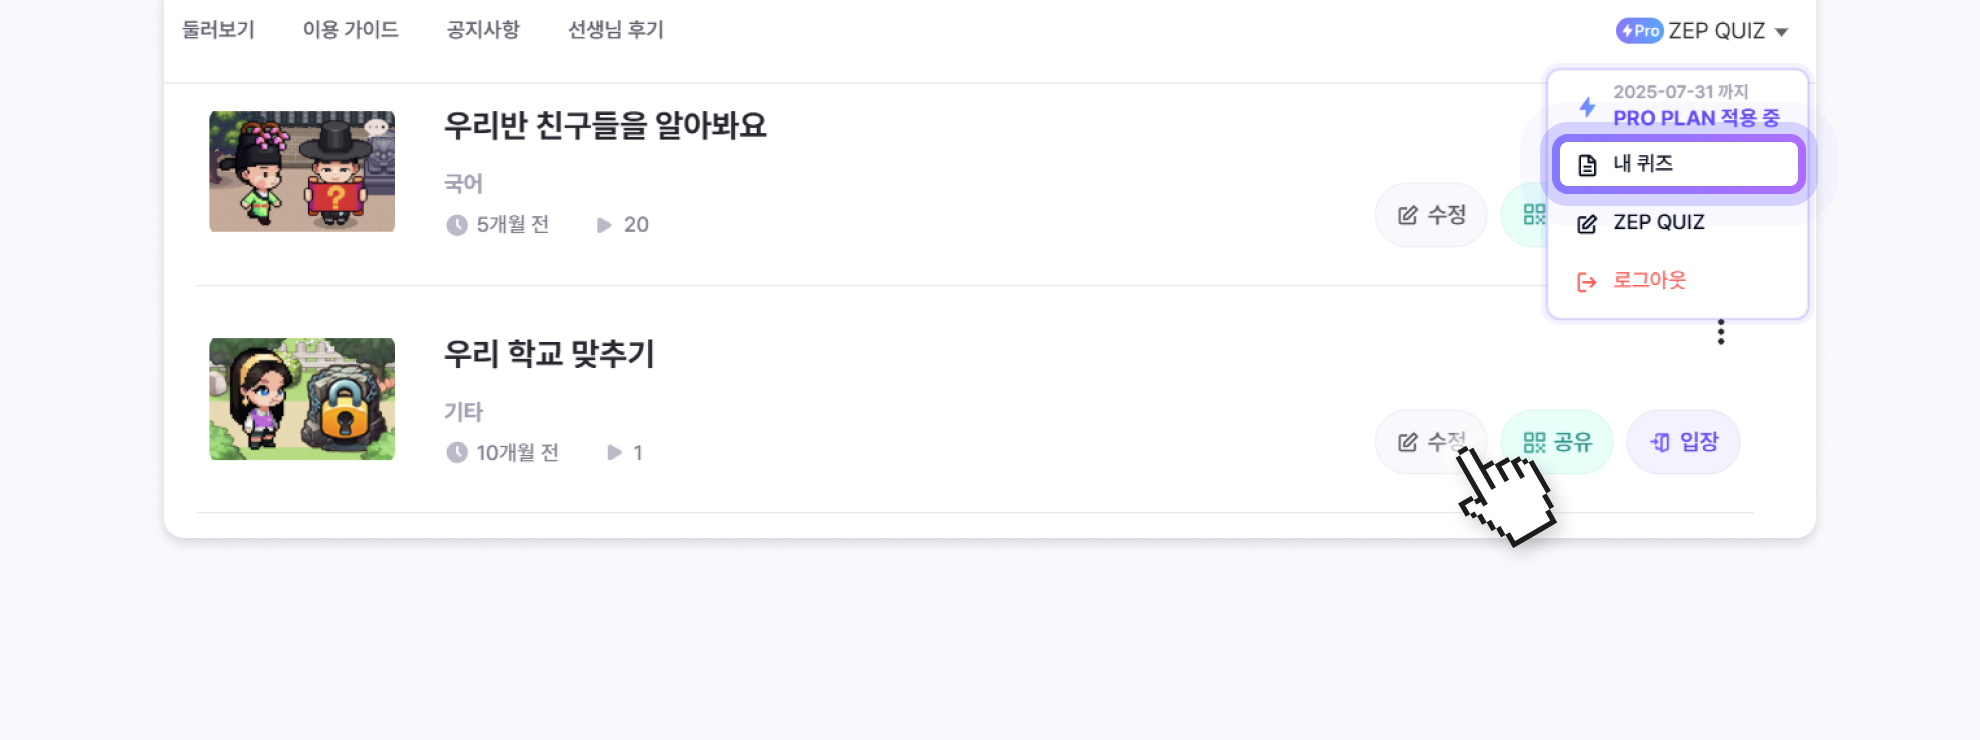Click the 우리반 친구들을 알아봐요 quiz title

tap(605, 126)
